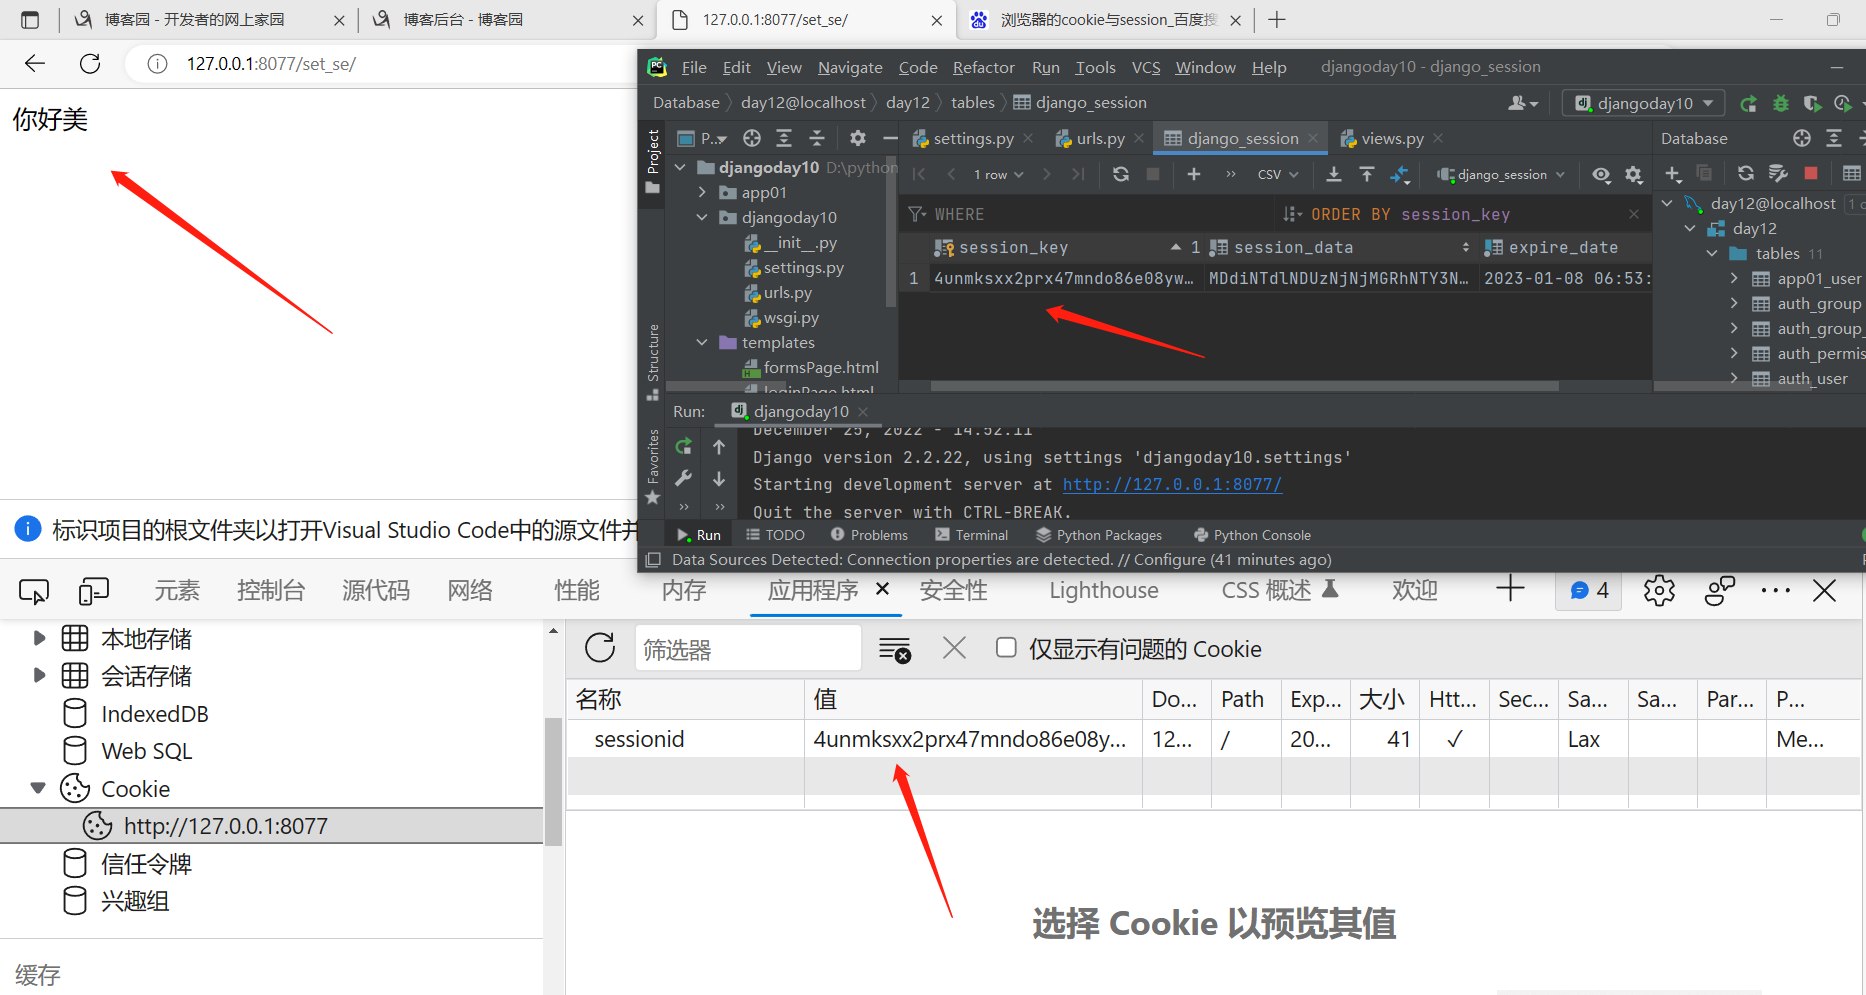This screenshot has width=1866, height=995.
Task: Open the browser tab actions menu icon
Action: point(30,19)
